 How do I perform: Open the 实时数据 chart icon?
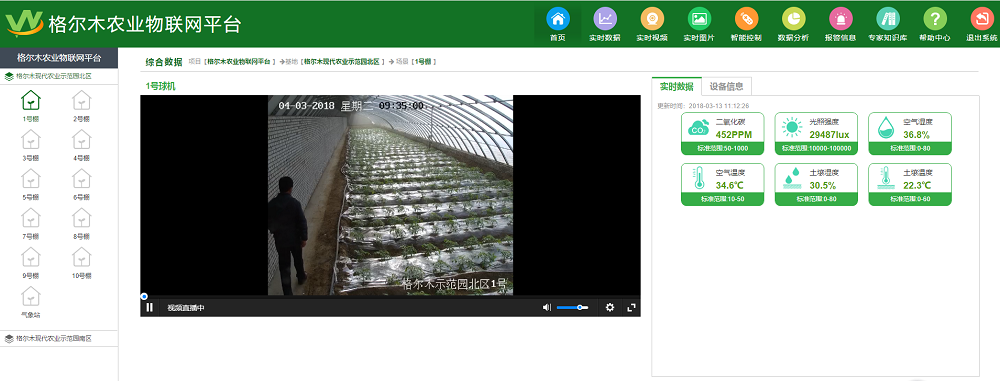605,19
